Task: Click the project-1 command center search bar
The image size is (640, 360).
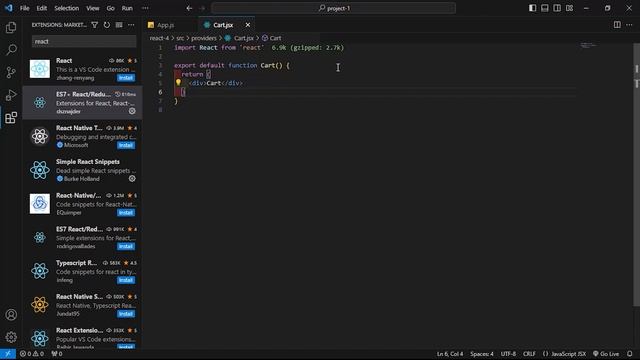Action: coord(333,8)
